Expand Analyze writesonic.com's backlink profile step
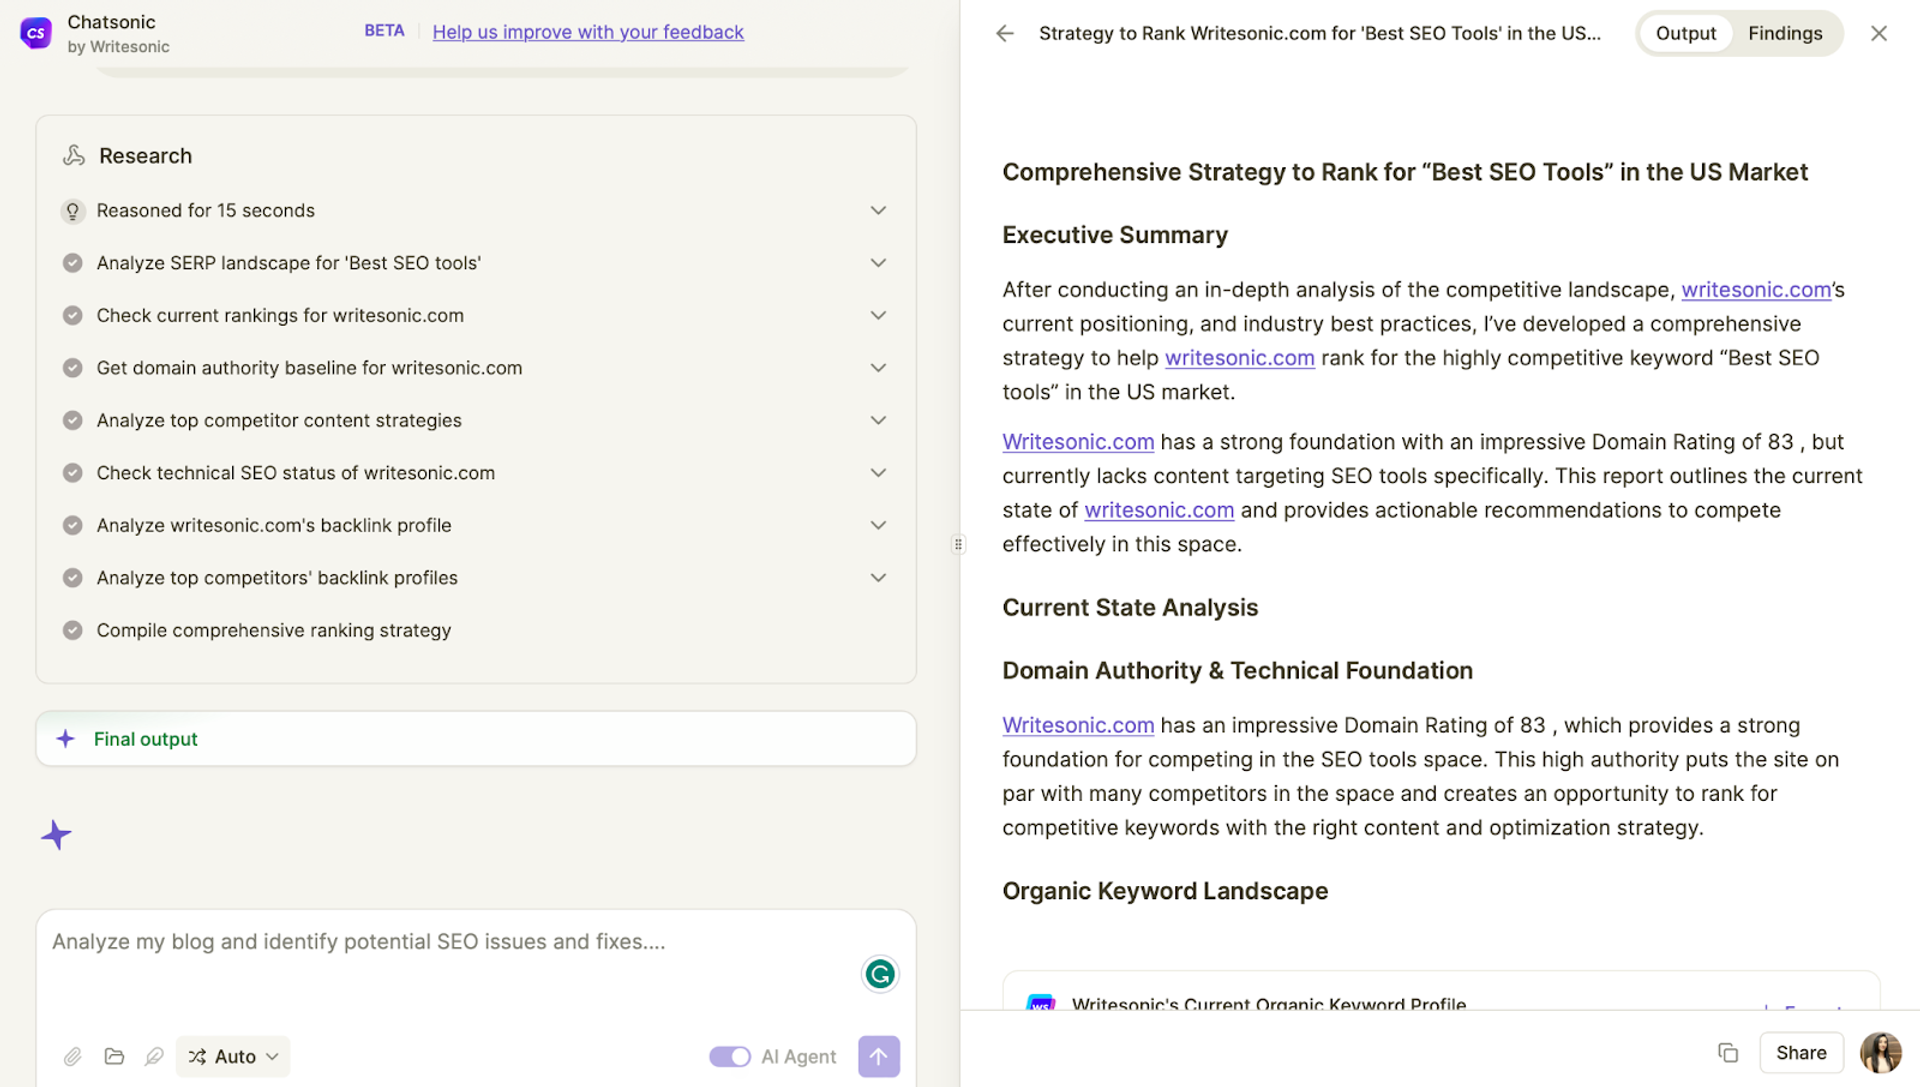Viewport: 1920px width, 1087px height. [x=878, y=525]
